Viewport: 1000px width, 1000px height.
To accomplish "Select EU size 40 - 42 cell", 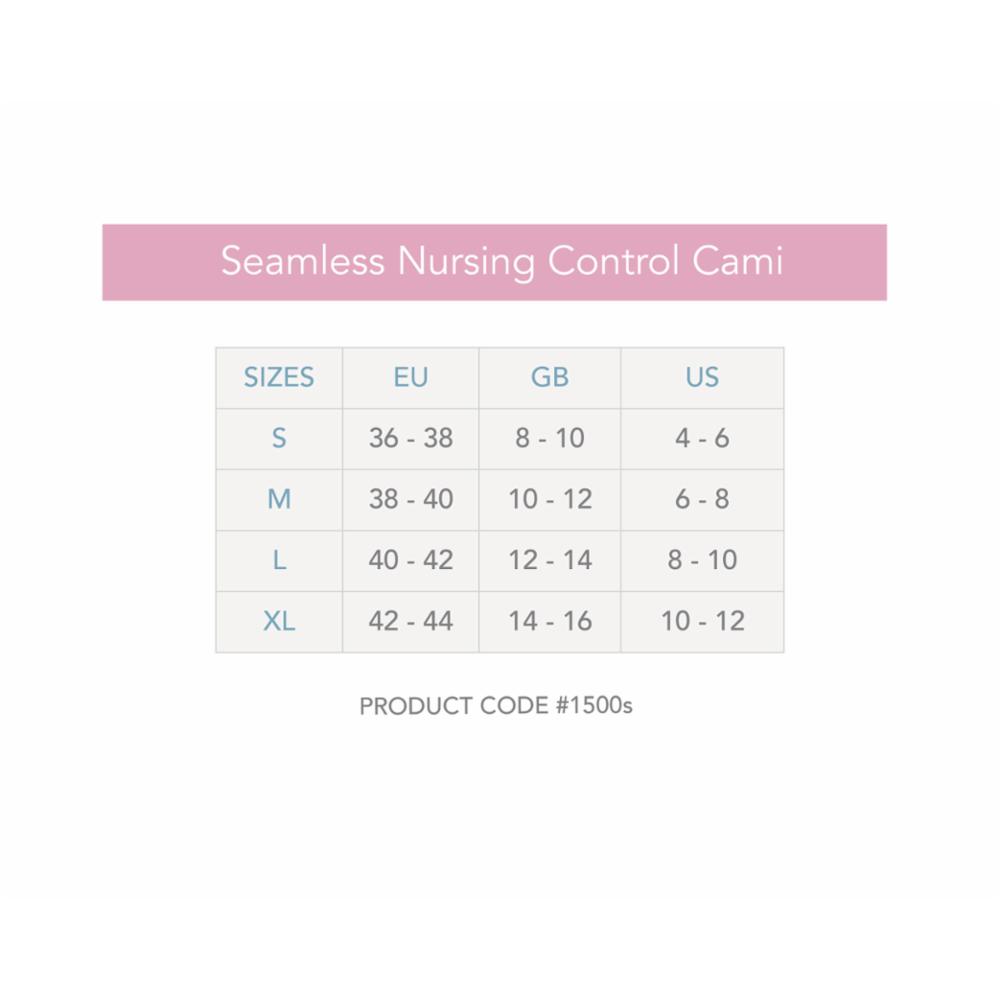I will coord(411,561).
